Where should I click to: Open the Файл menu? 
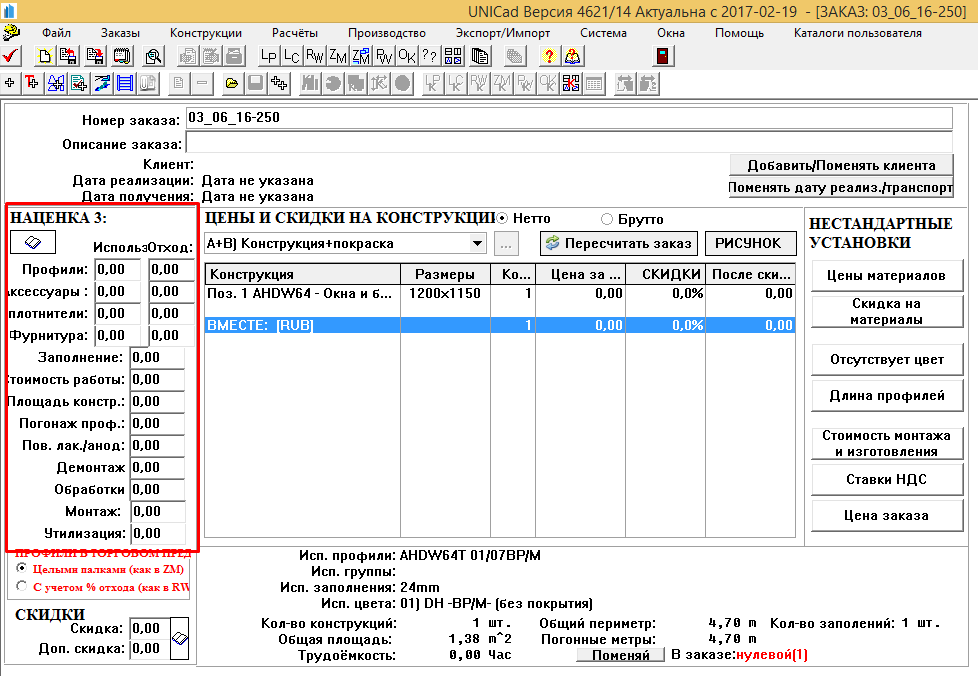[56, 33]
